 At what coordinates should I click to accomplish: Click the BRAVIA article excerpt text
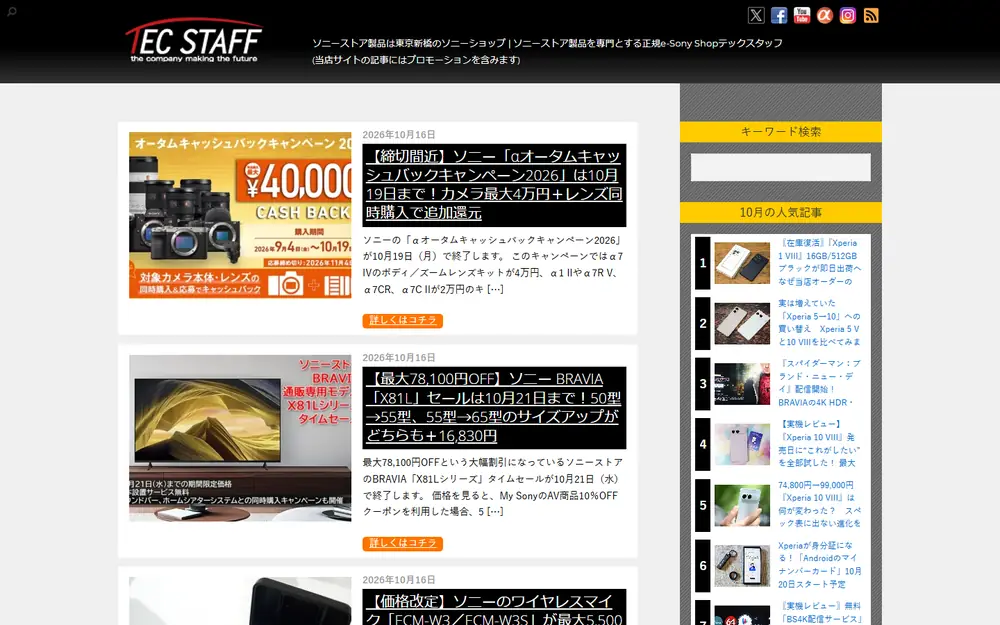pyautogui.click(x=493, y=487)
